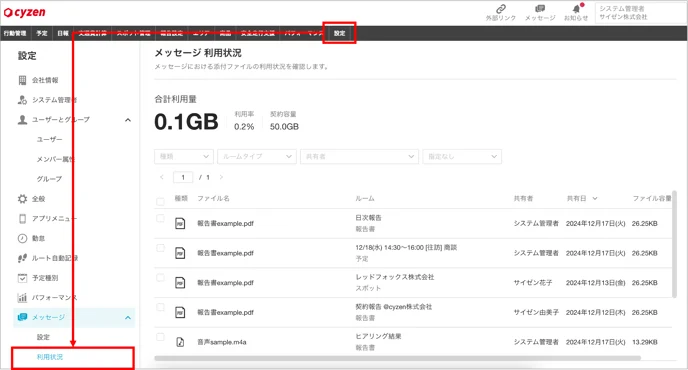Open グループ in the sidebar
This screenshot has height=370, width=688.
pos(49,179)
